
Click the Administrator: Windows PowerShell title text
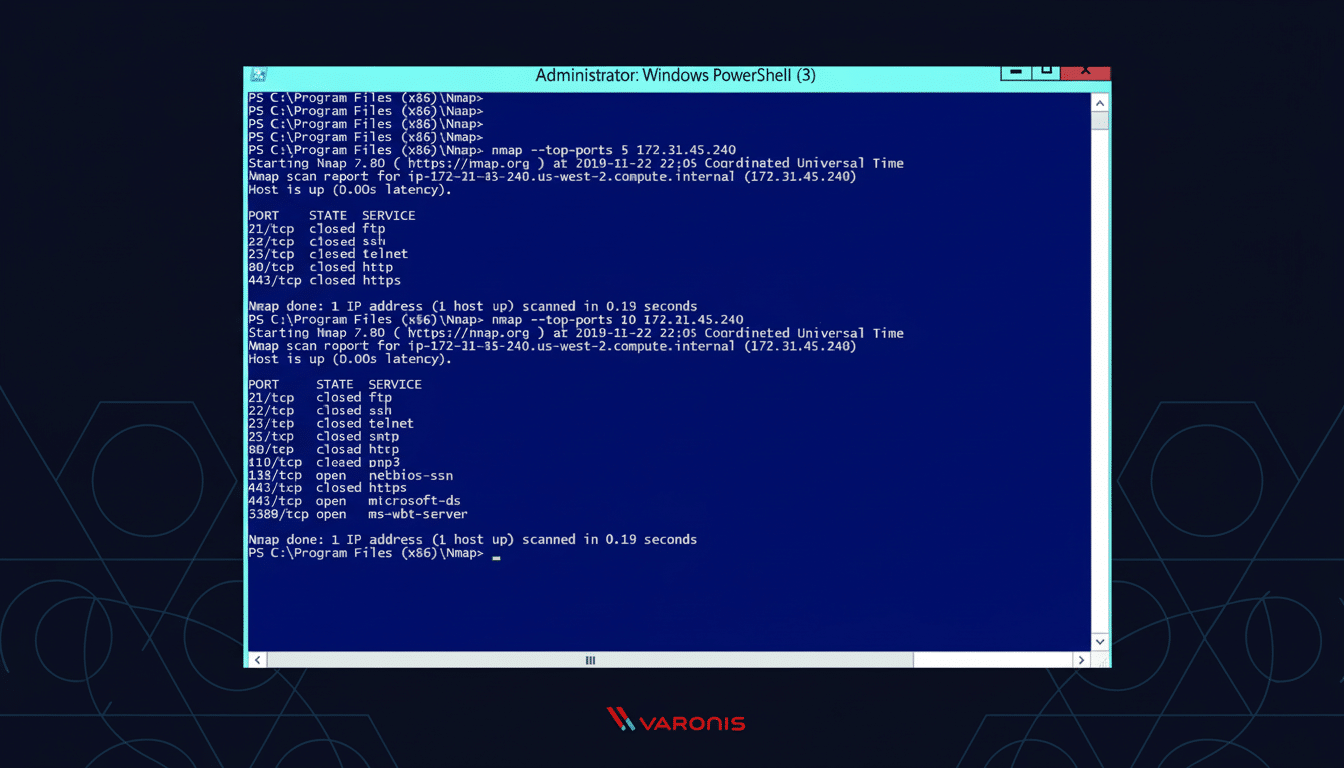(676, 75)
